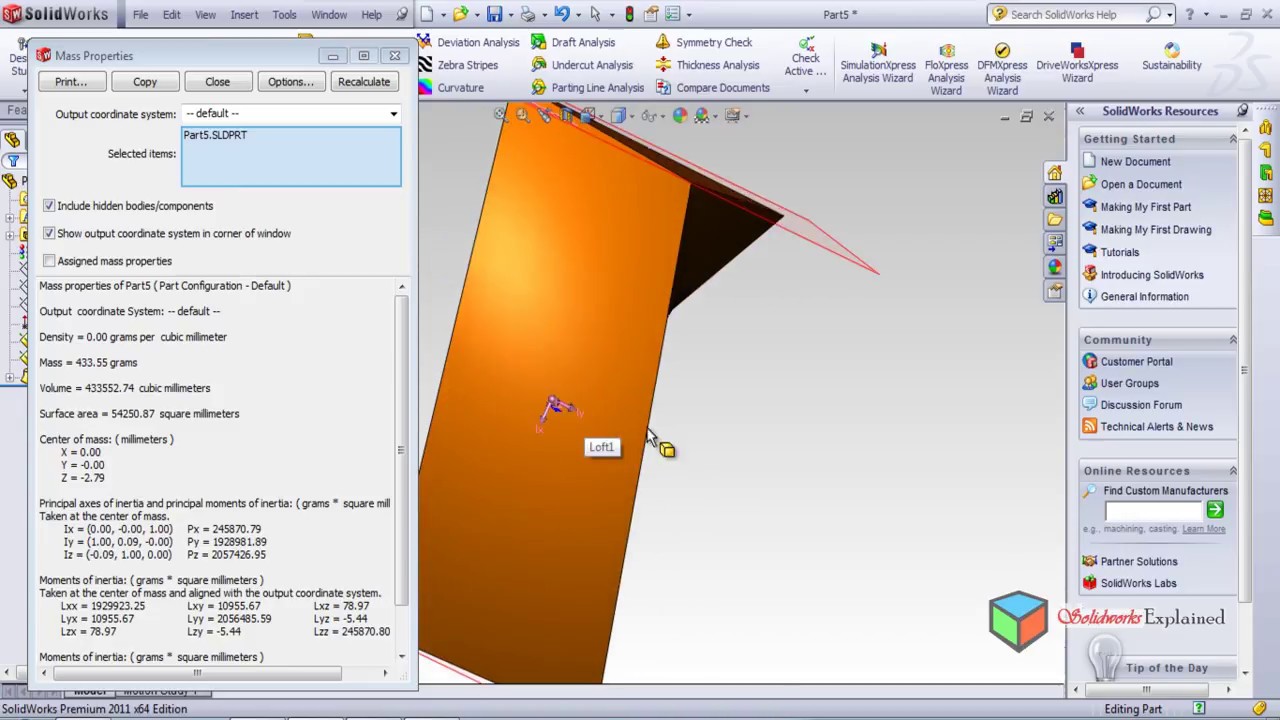Screen dimensions: 1280x720
Task: Open File Explorer task pane tab
Action: 1054,219
